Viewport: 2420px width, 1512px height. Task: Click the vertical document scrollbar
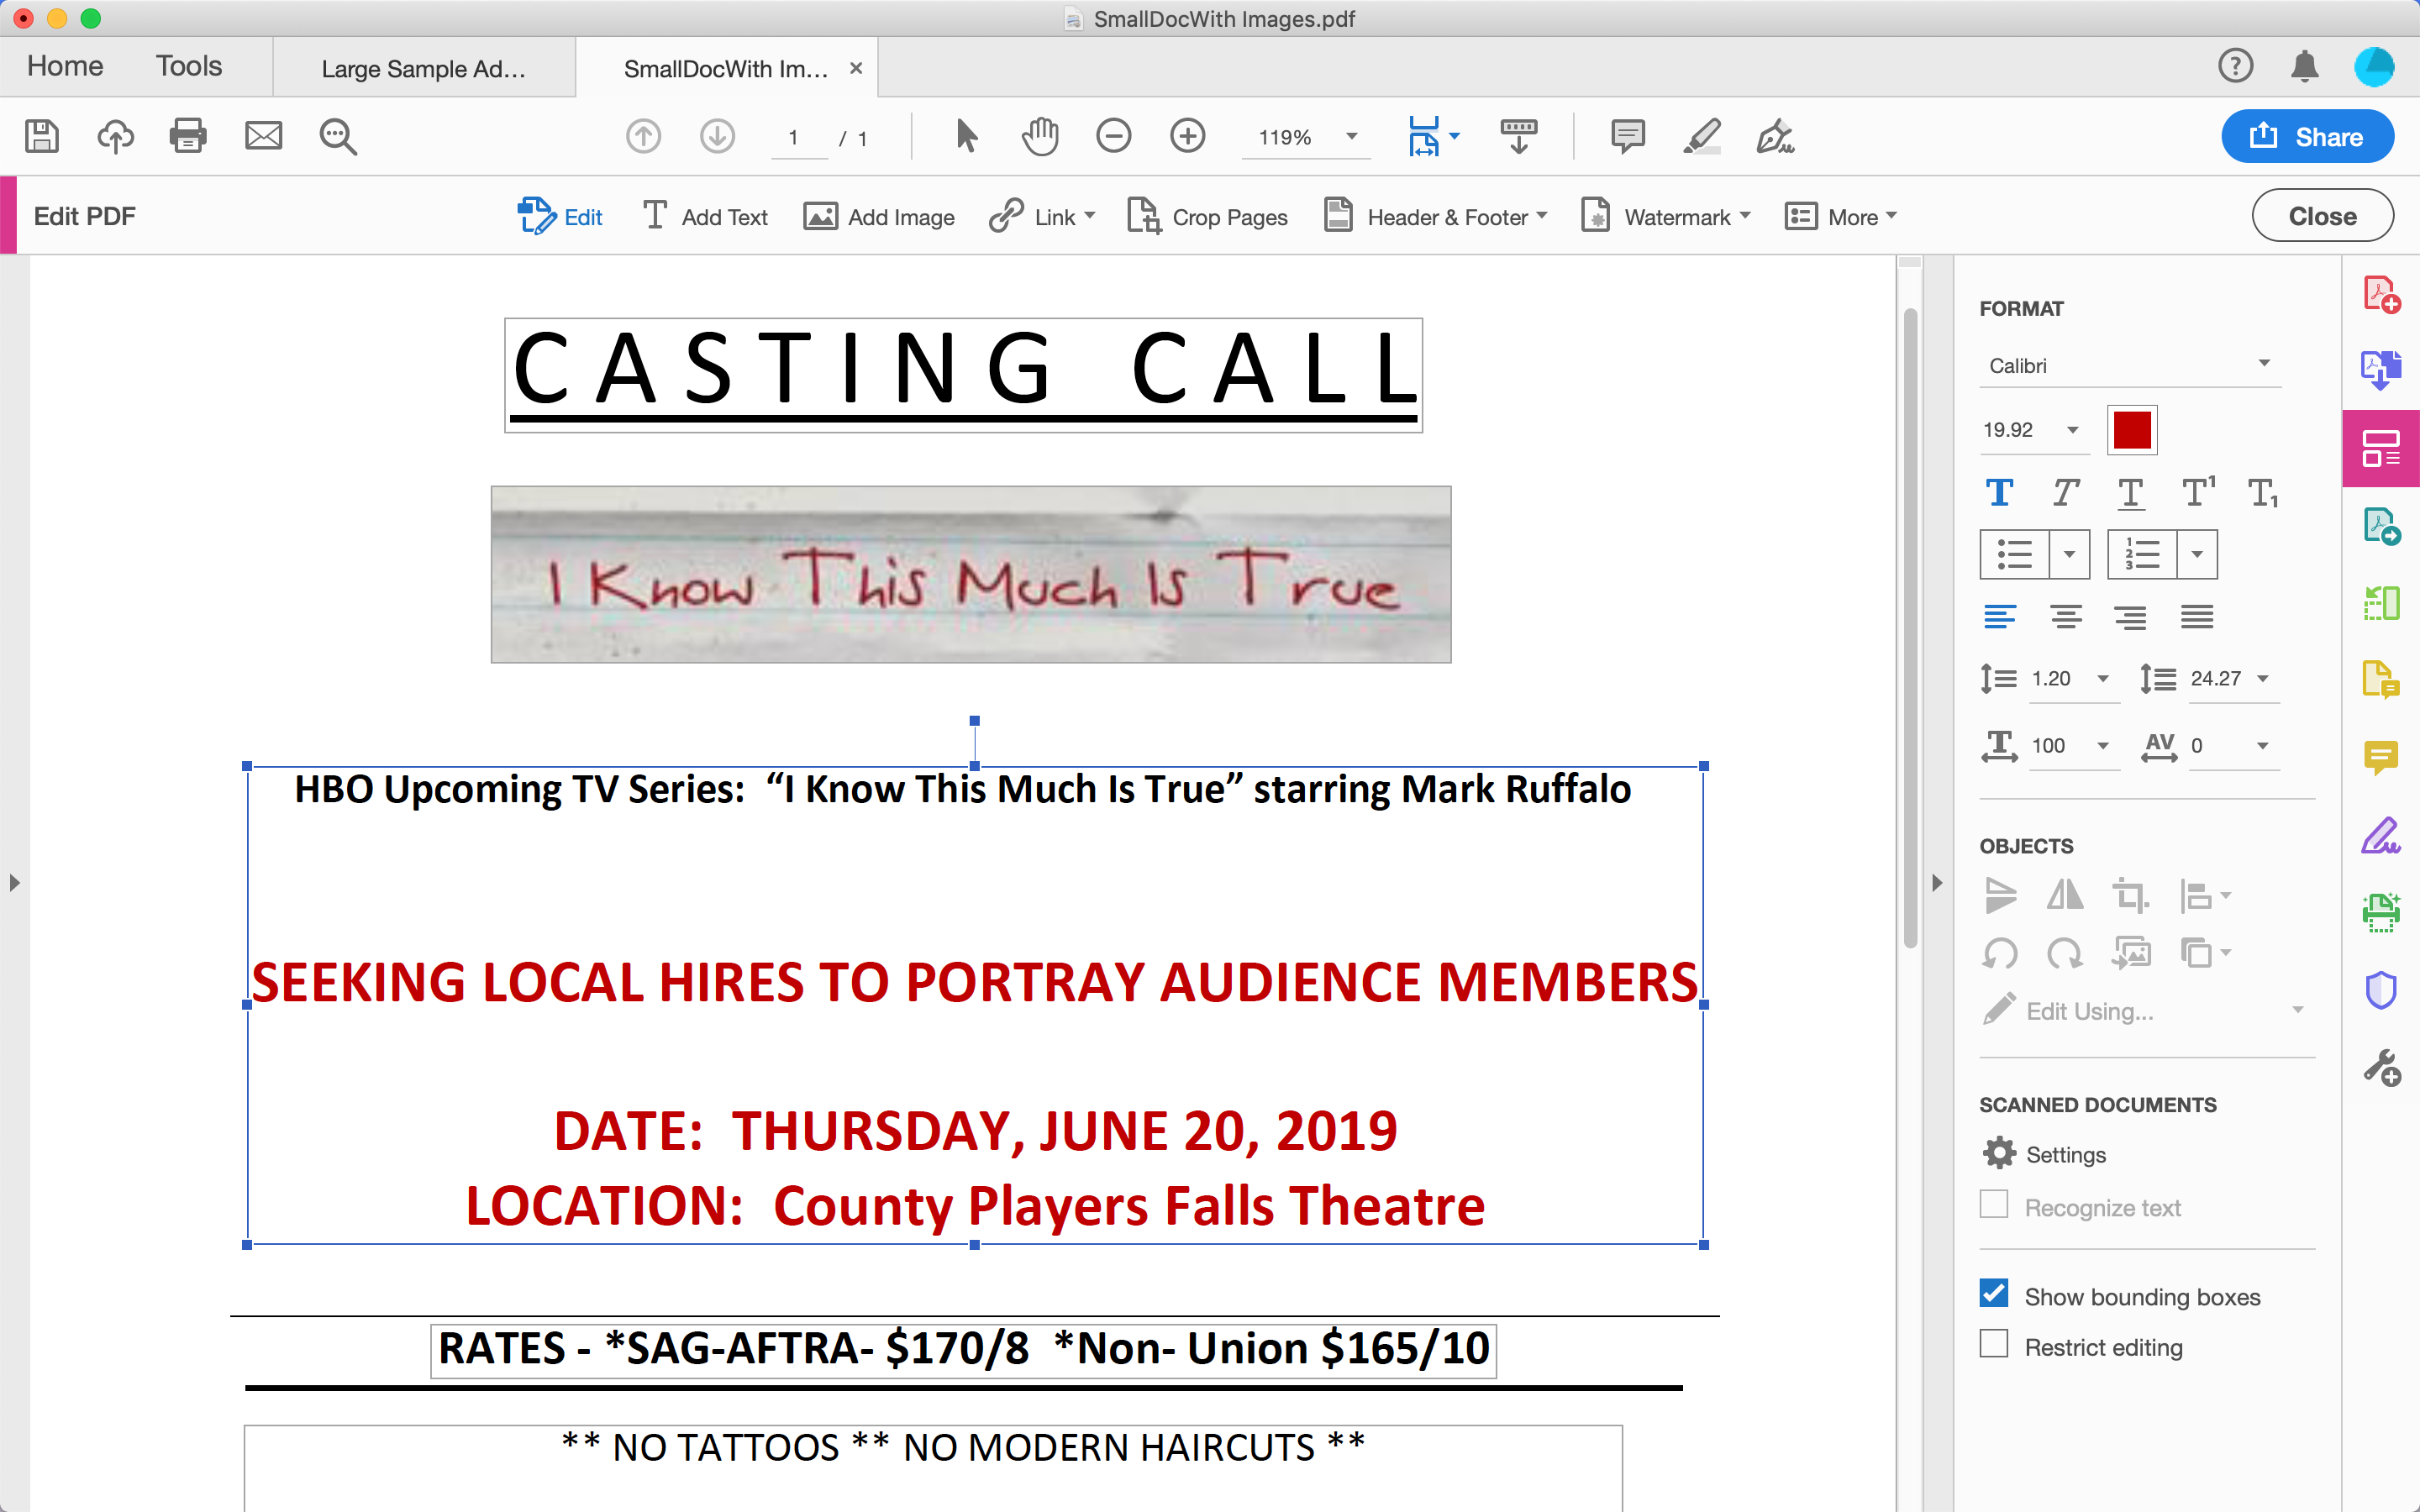point(1910,628)
